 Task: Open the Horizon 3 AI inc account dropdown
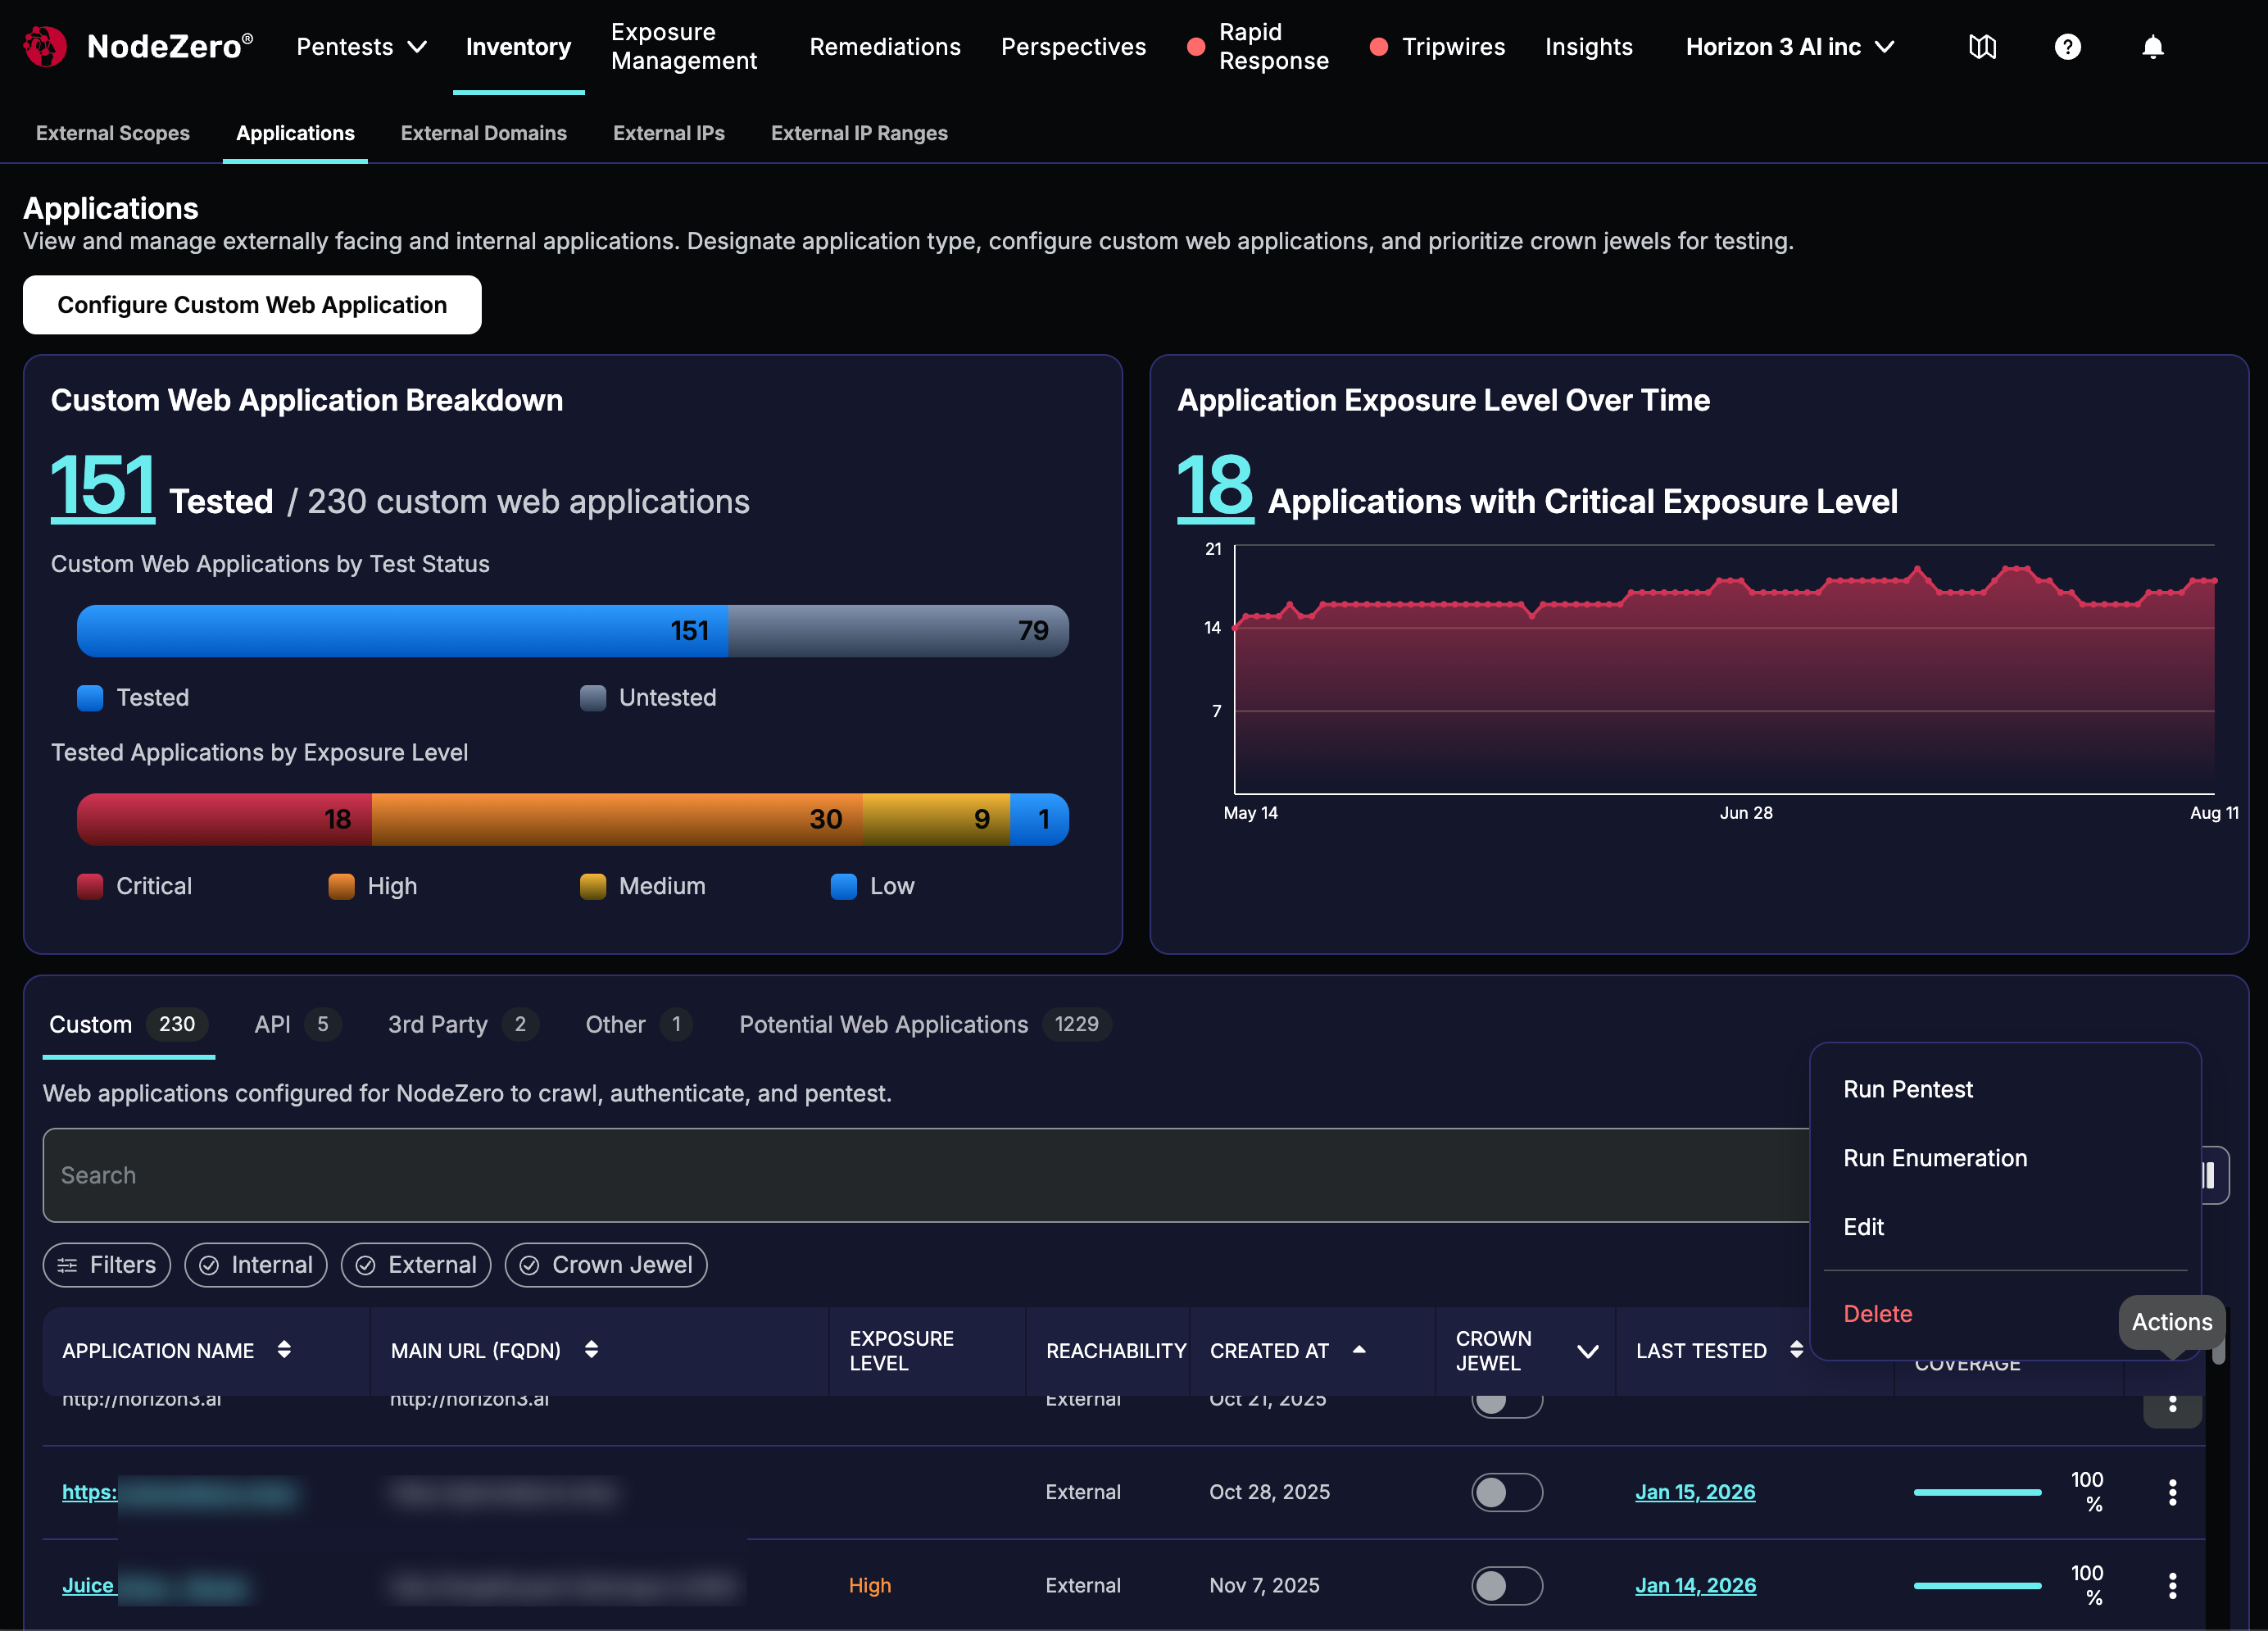pyautogui.click(x=1790, y=47)
